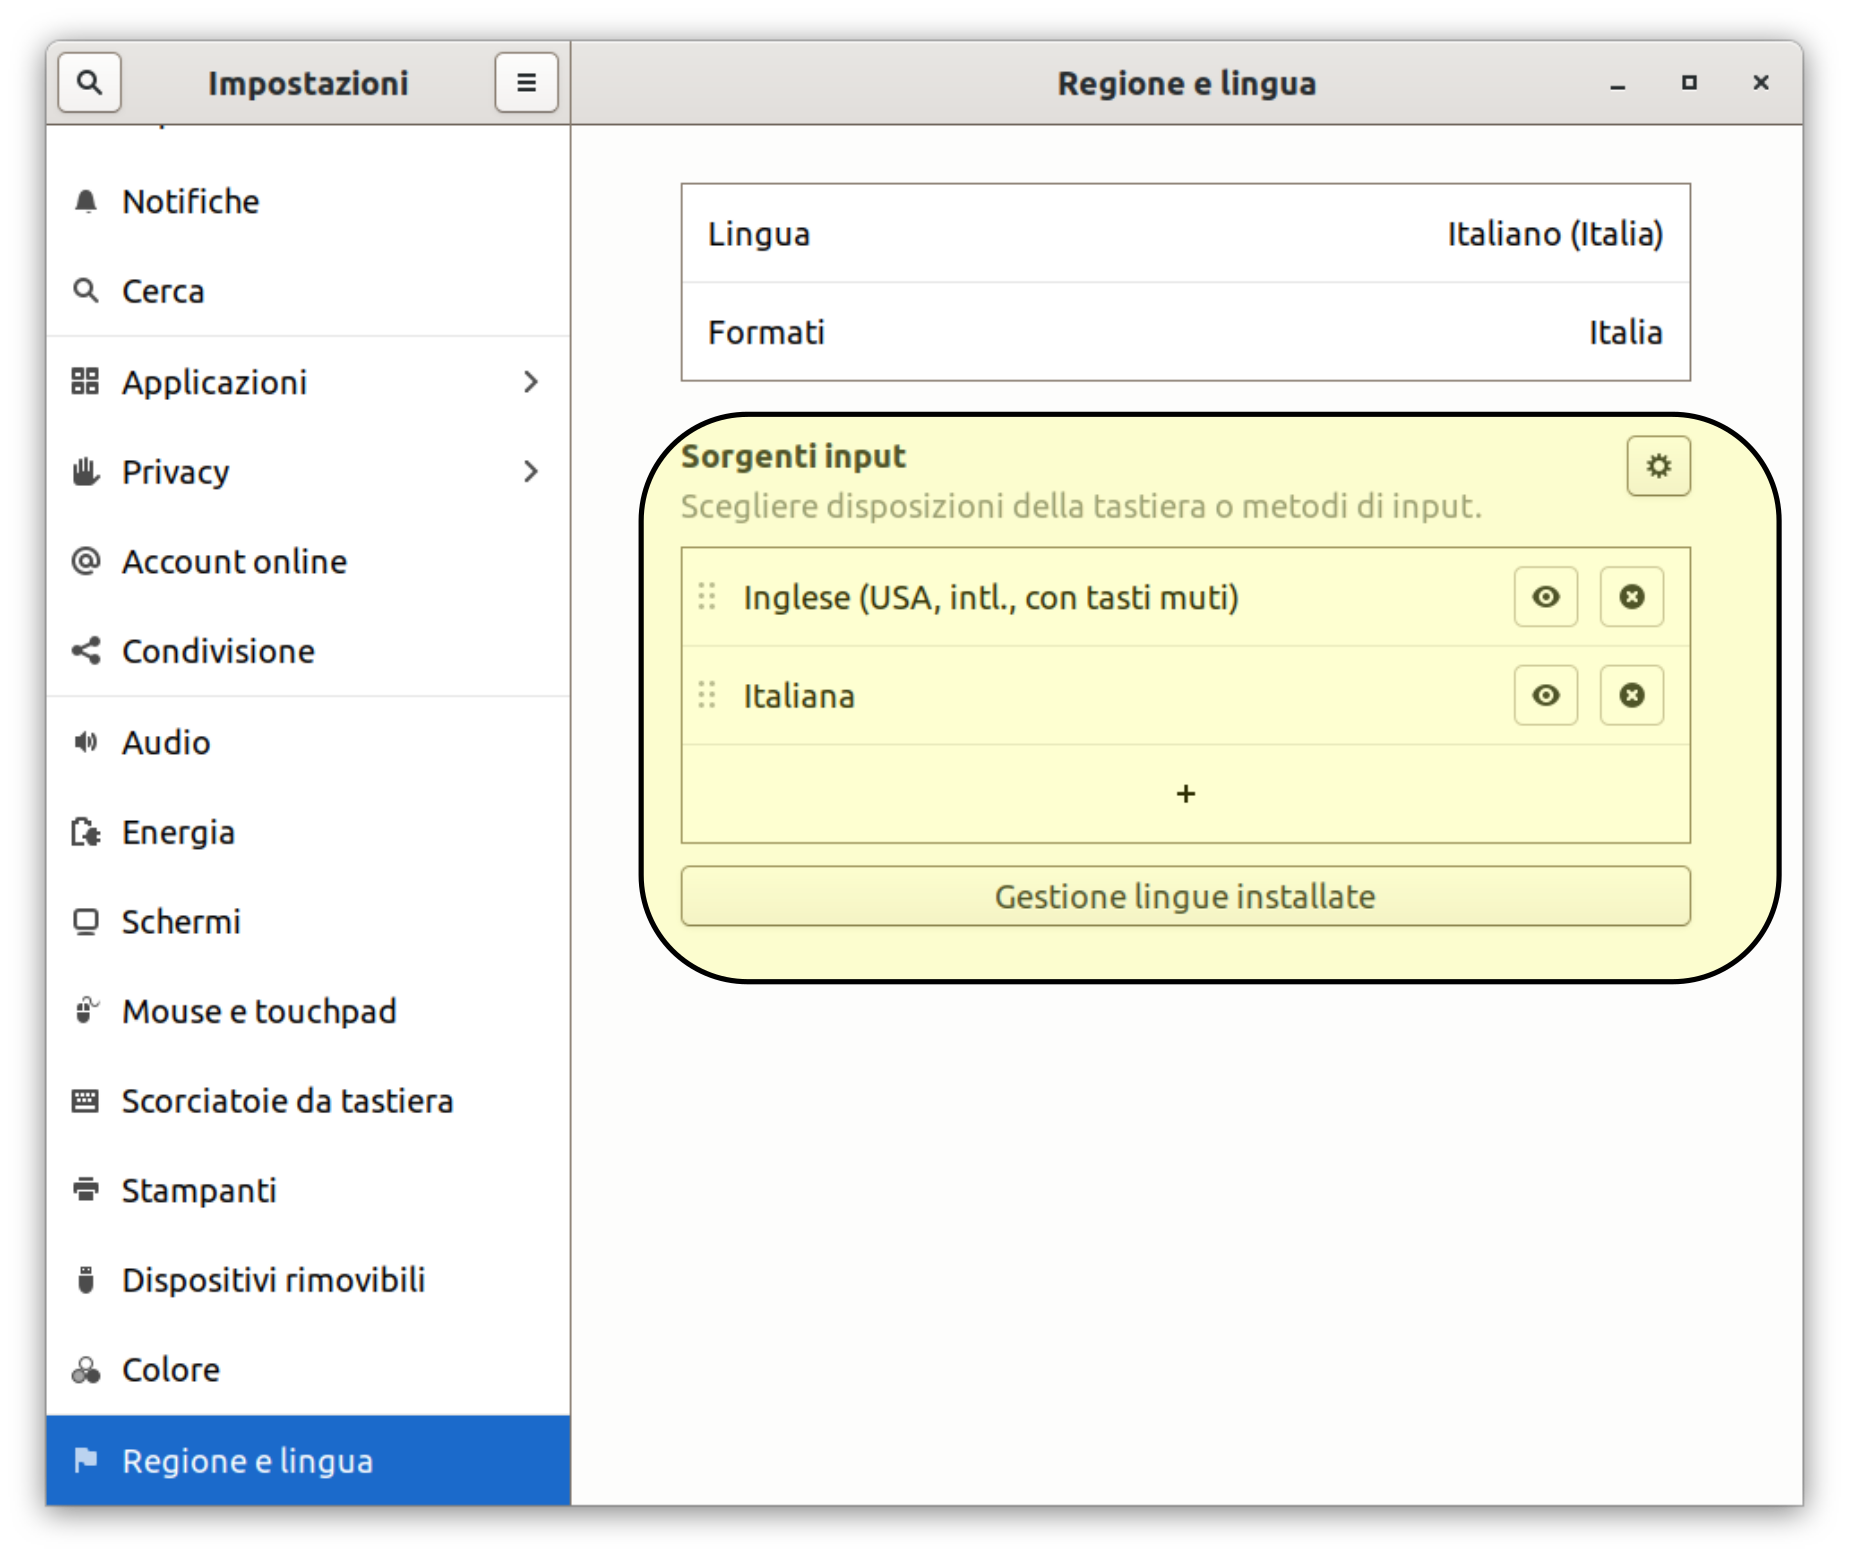Screen dimensions: 1849x1557
Task: Open the Lingua selection row
Action: pos(1186,234)
